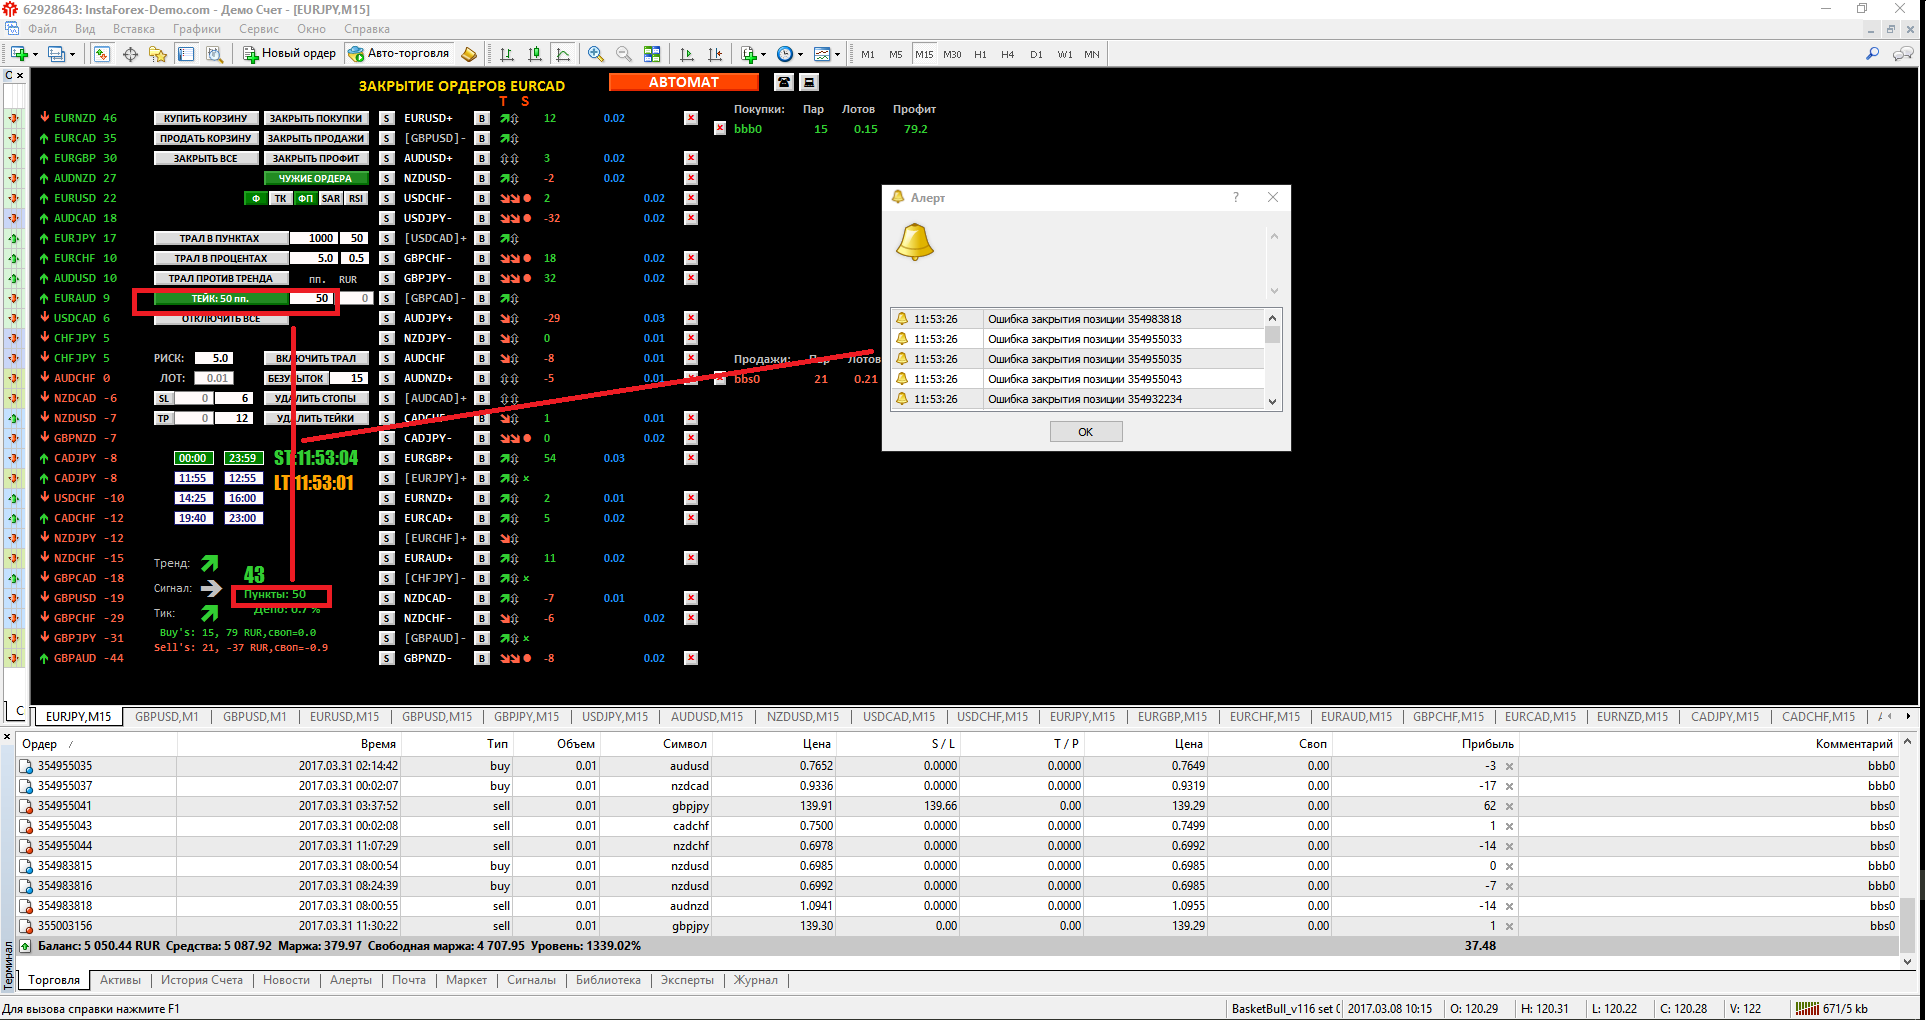Image resolution: width=1926 pixels, height=1020 pixels.
Task: Disable the Авто-торговля toggle
Action: (398, 53)
